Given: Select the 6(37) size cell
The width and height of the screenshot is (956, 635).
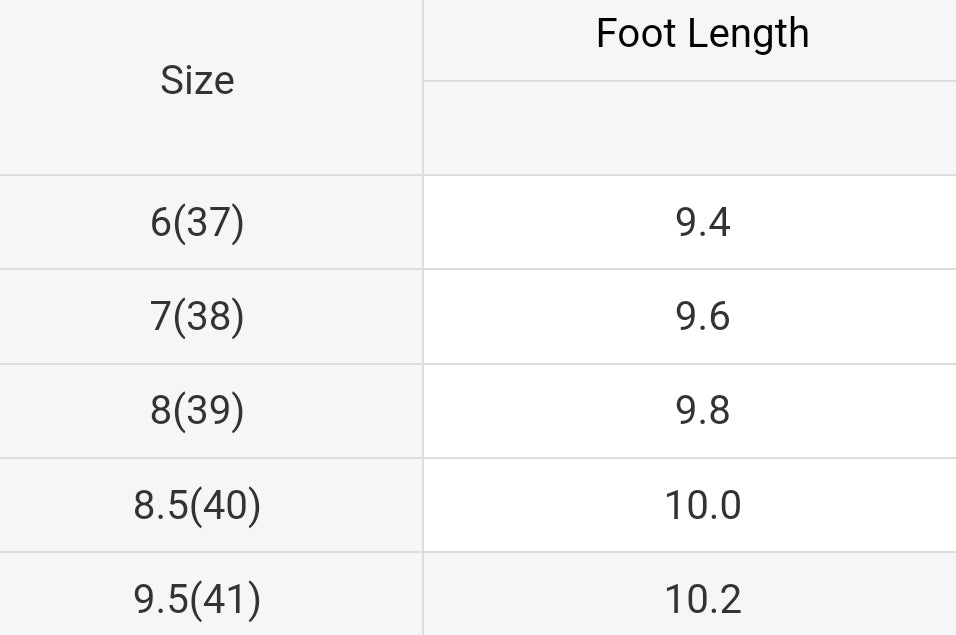Looking at the screenshot, I should [x=197, y=222].
